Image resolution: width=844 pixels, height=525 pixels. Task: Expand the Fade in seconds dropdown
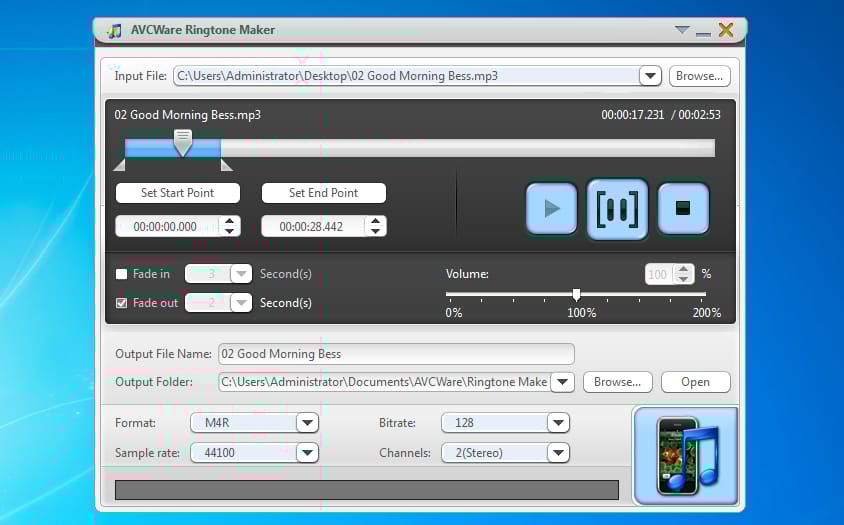pos(241,274)
